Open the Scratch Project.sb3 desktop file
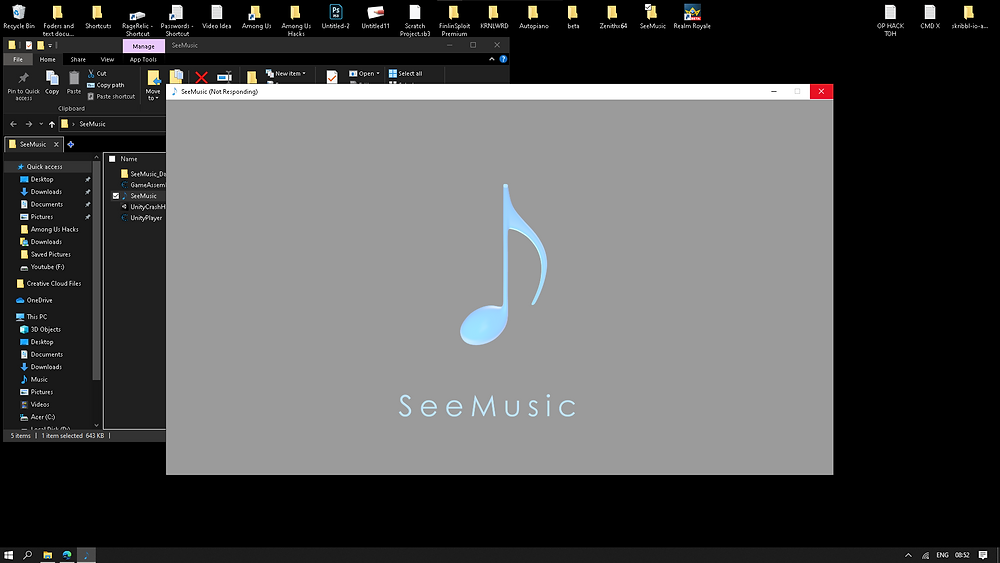The width and height of the screenshot is (1000, 563). (x=415, y=20)
